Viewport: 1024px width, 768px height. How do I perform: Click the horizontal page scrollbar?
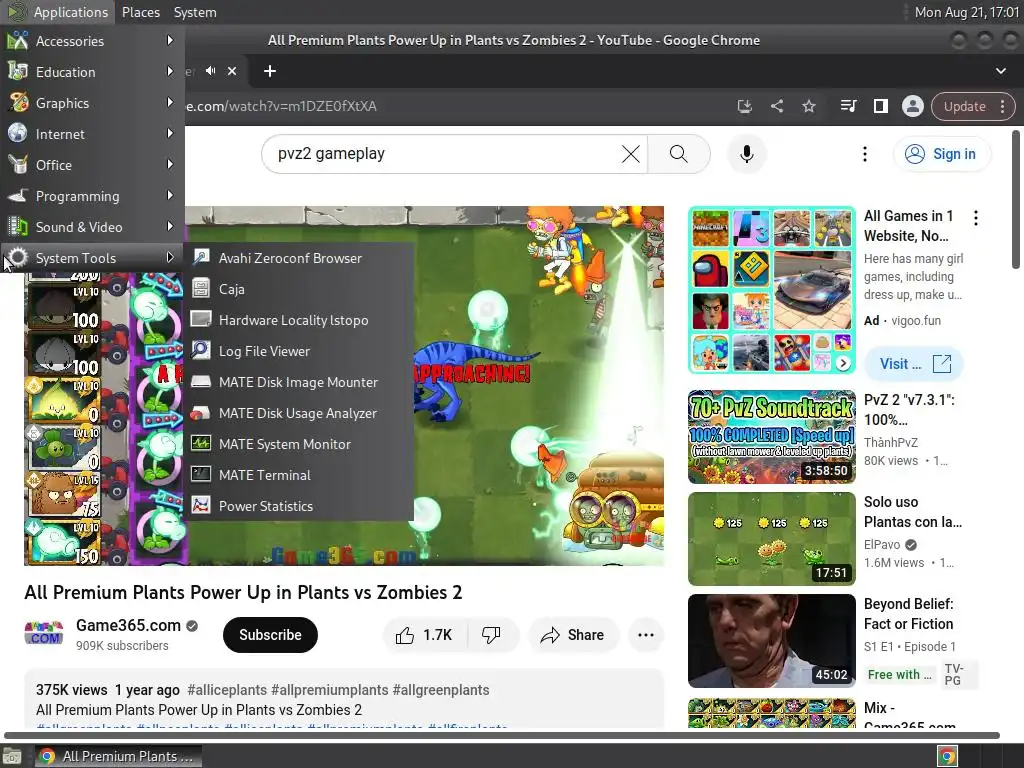pyautogui.click(x=502, y=735)
